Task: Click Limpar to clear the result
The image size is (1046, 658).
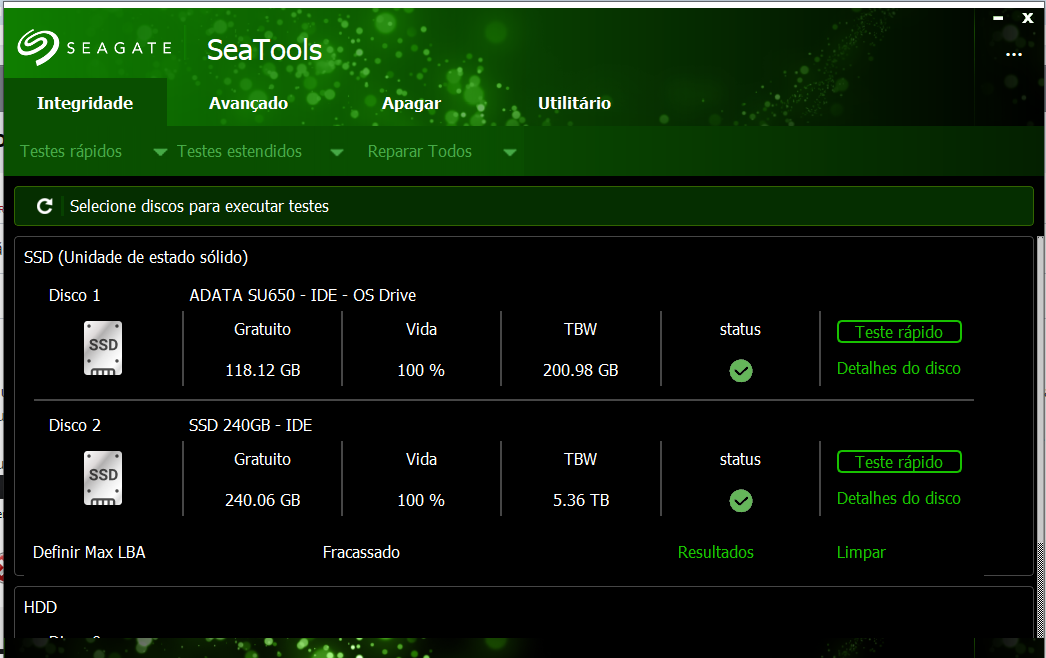Action: click(x=861, y=553)
